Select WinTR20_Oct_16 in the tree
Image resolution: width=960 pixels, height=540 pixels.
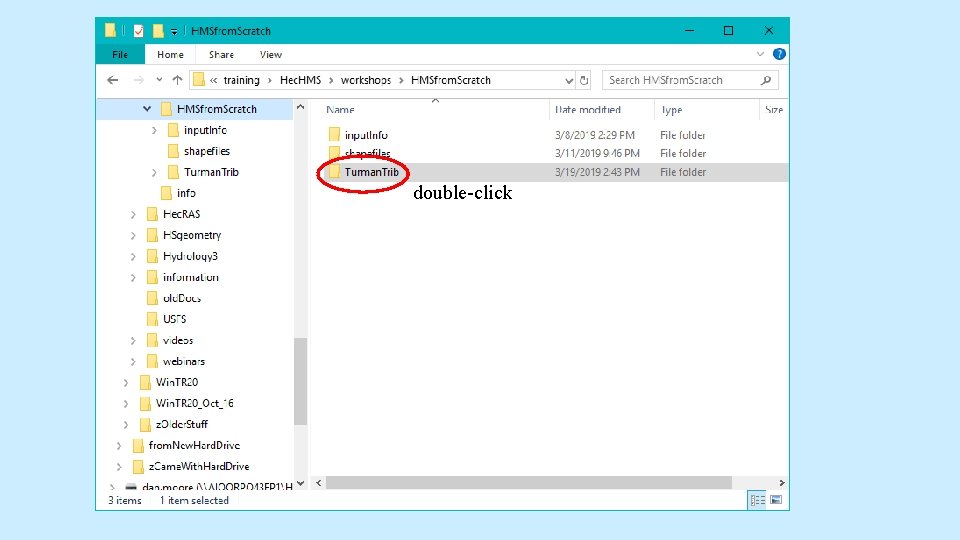[194, 403]
